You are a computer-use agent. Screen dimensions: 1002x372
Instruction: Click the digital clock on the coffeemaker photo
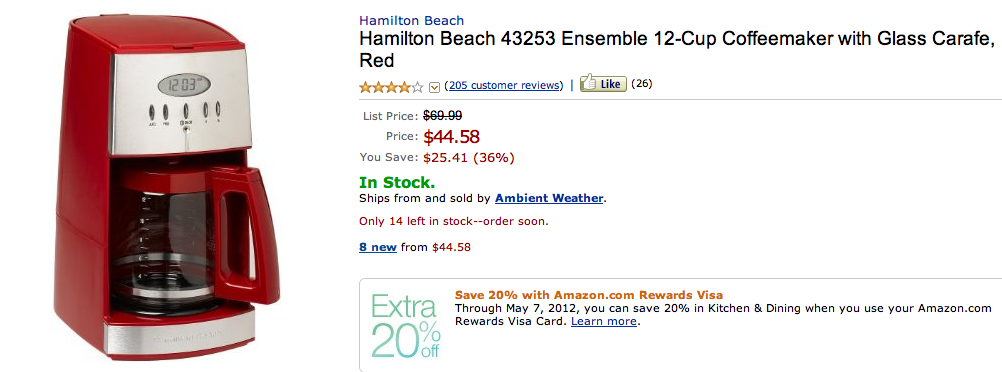(x=183, y=84)
